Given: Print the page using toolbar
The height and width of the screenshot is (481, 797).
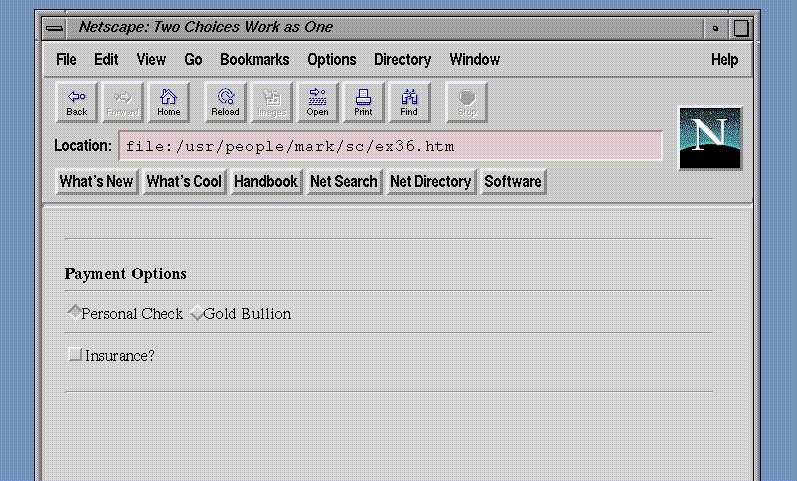Looking at the screenshot, I should (363, 102).
